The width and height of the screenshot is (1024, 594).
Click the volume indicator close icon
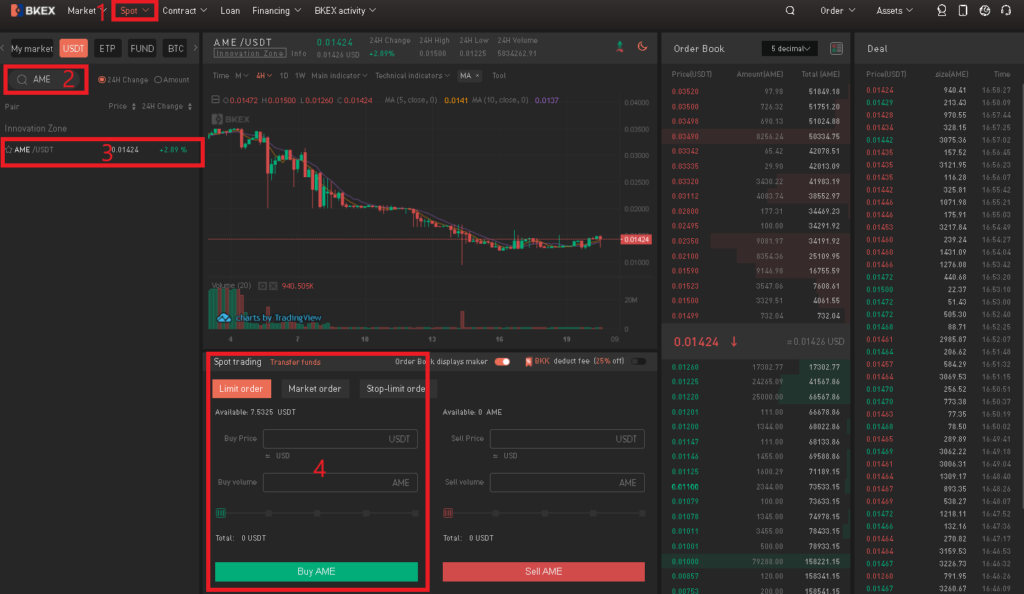(x=273, y=286)
